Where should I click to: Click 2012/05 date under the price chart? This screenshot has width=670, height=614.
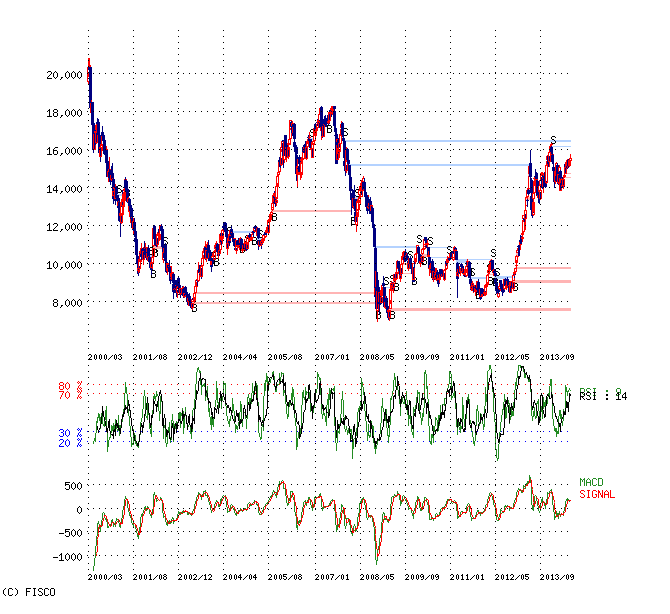(512, 357)
